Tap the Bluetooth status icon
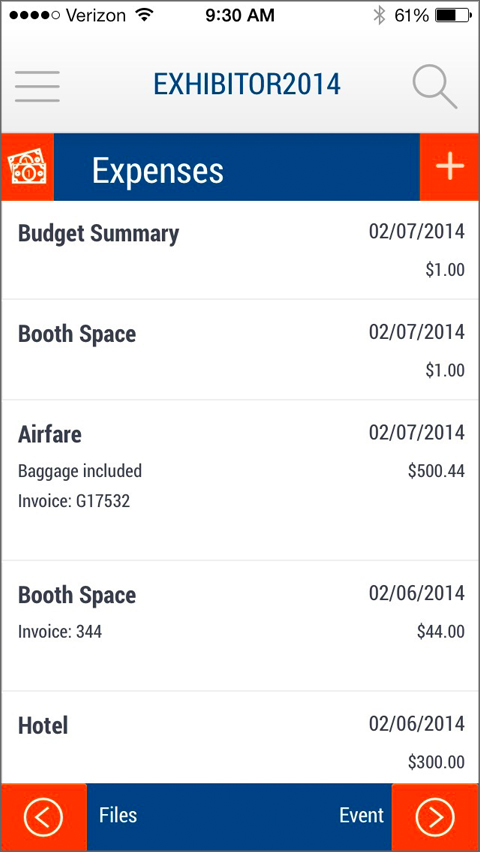480x852 pixels. (378, 16)
